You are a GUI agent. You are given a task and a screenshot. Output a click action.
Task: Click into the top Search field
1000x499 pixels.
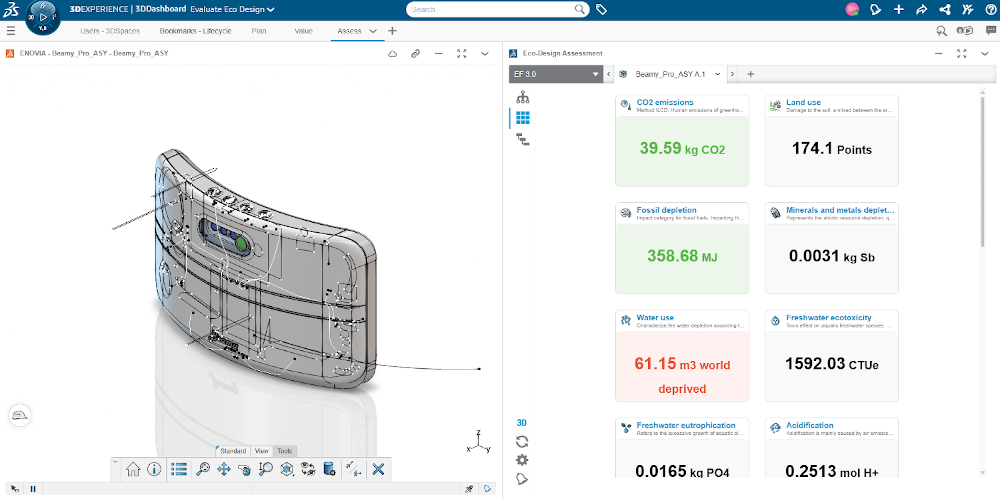[490, 9]
